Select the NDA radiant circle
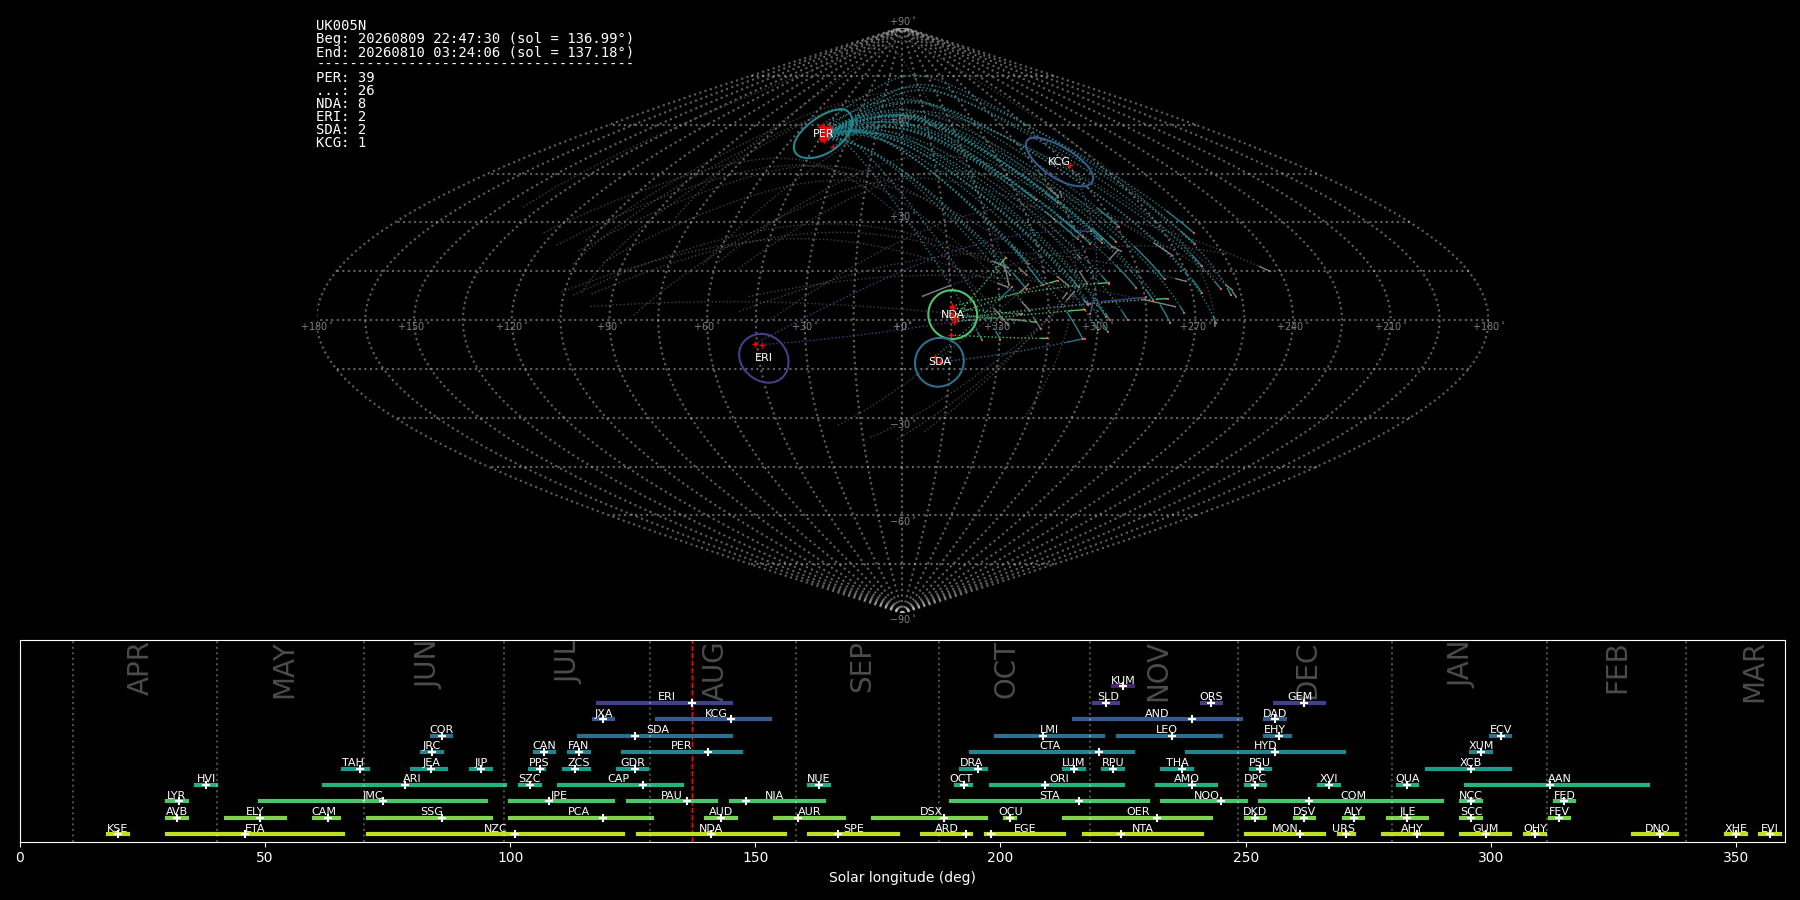 coord(952,314)
